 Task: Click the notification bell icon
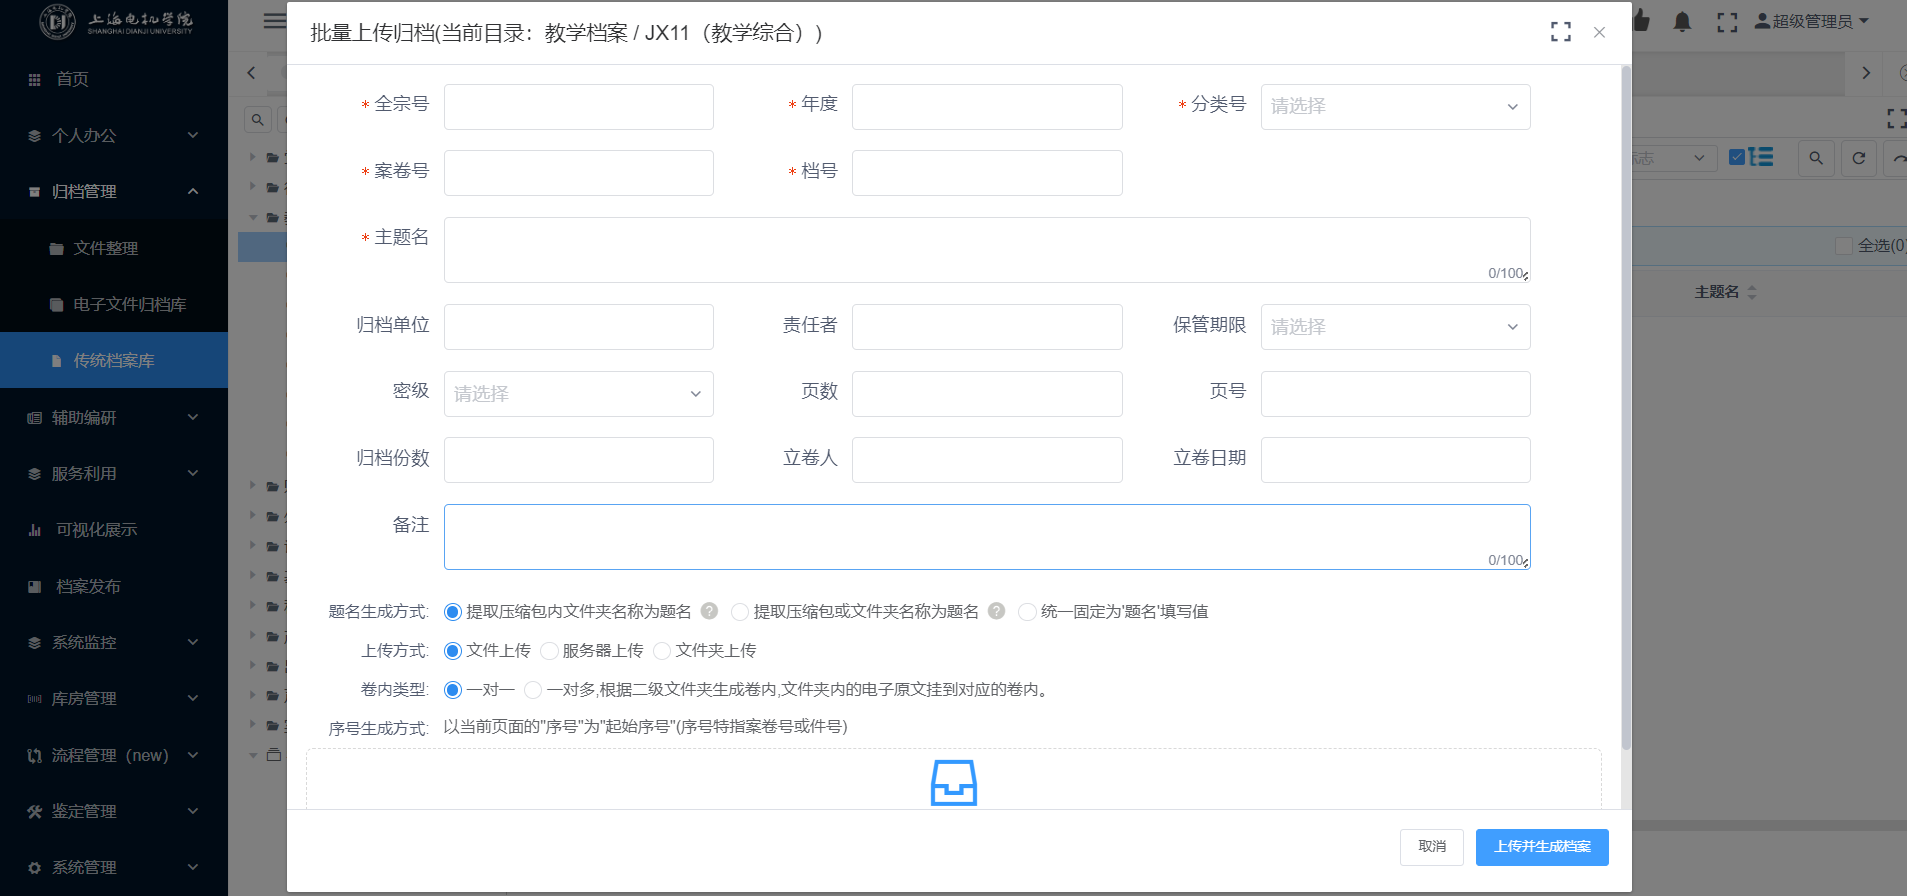(x=1682, y=22)
